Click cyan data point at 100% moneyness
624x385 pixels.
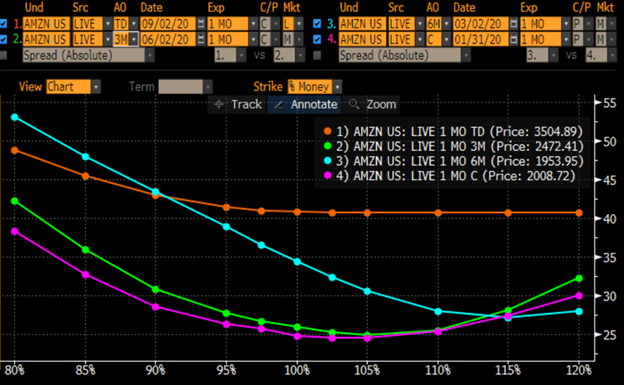point(297,262)
